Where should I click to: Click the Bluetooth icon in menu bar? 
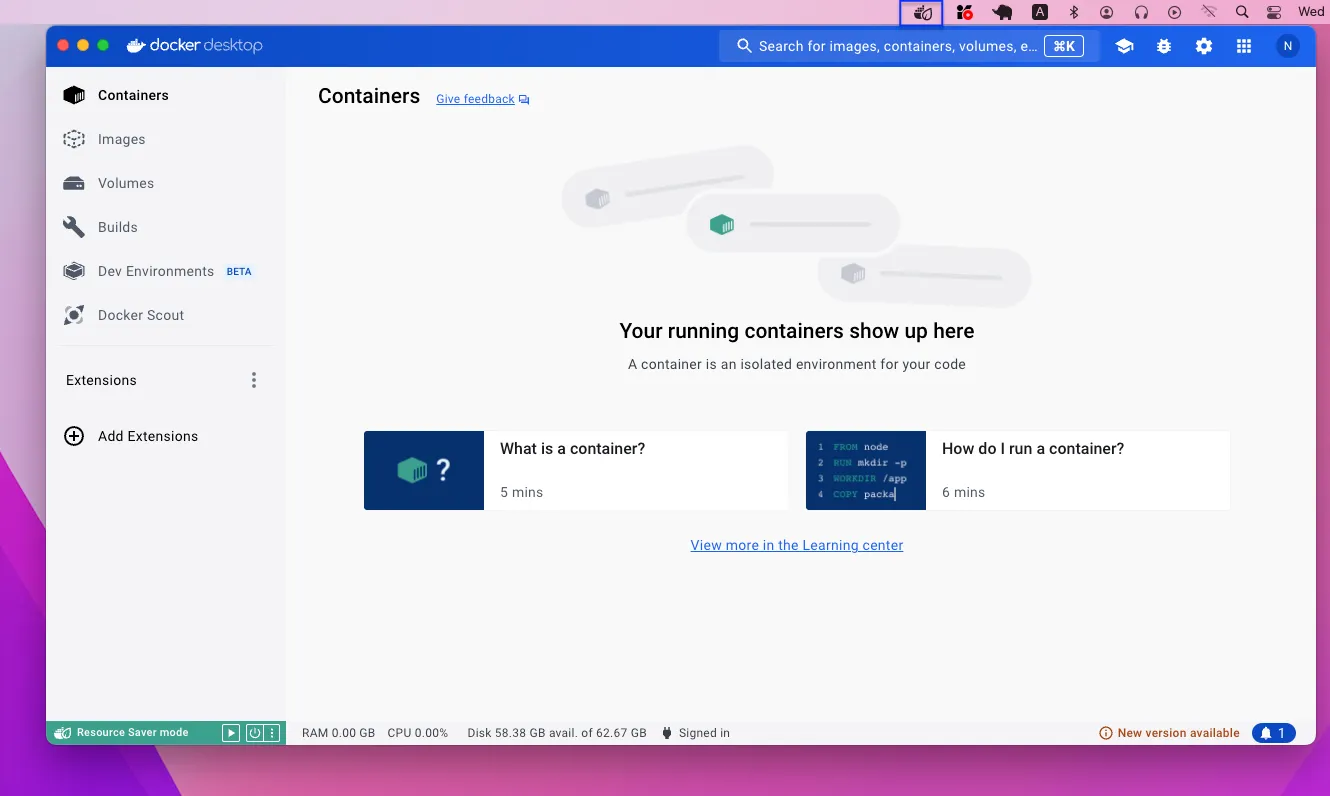1074,13
